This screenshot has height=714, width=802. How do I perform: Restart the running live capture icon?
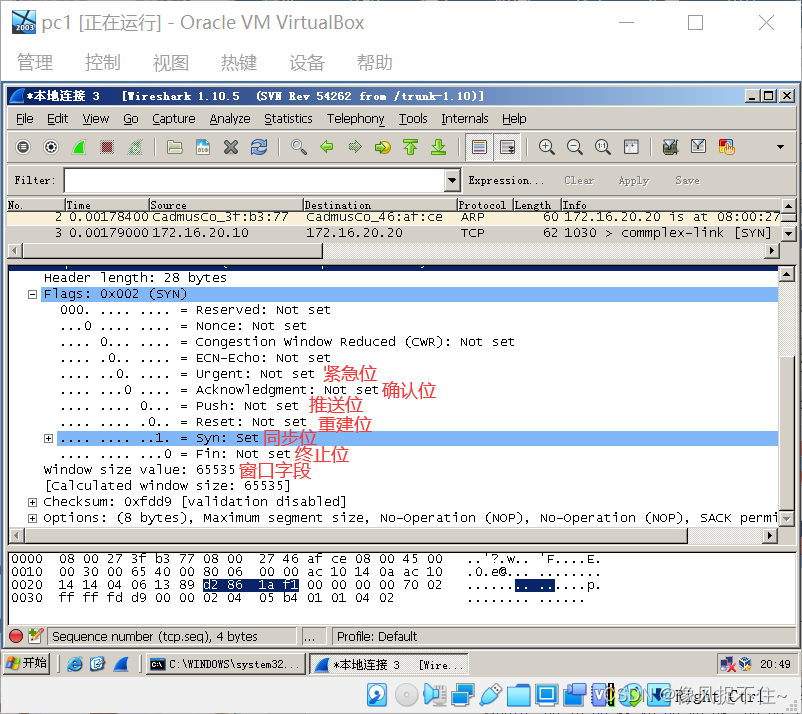tap(135, 147)
